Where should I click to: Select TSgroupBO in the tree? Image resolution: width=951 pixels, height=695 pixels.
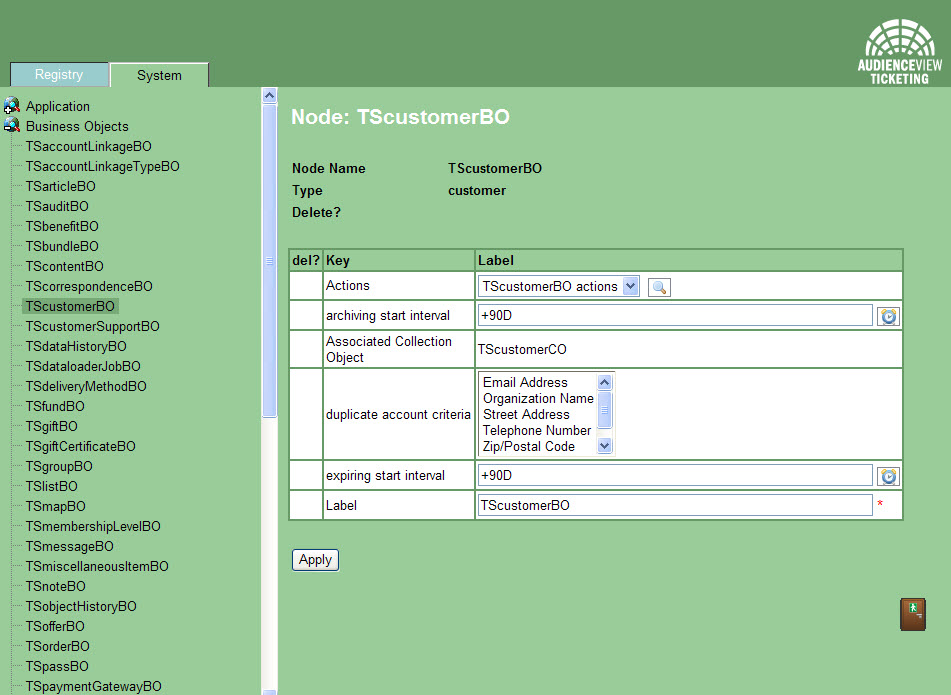point(59,466)
